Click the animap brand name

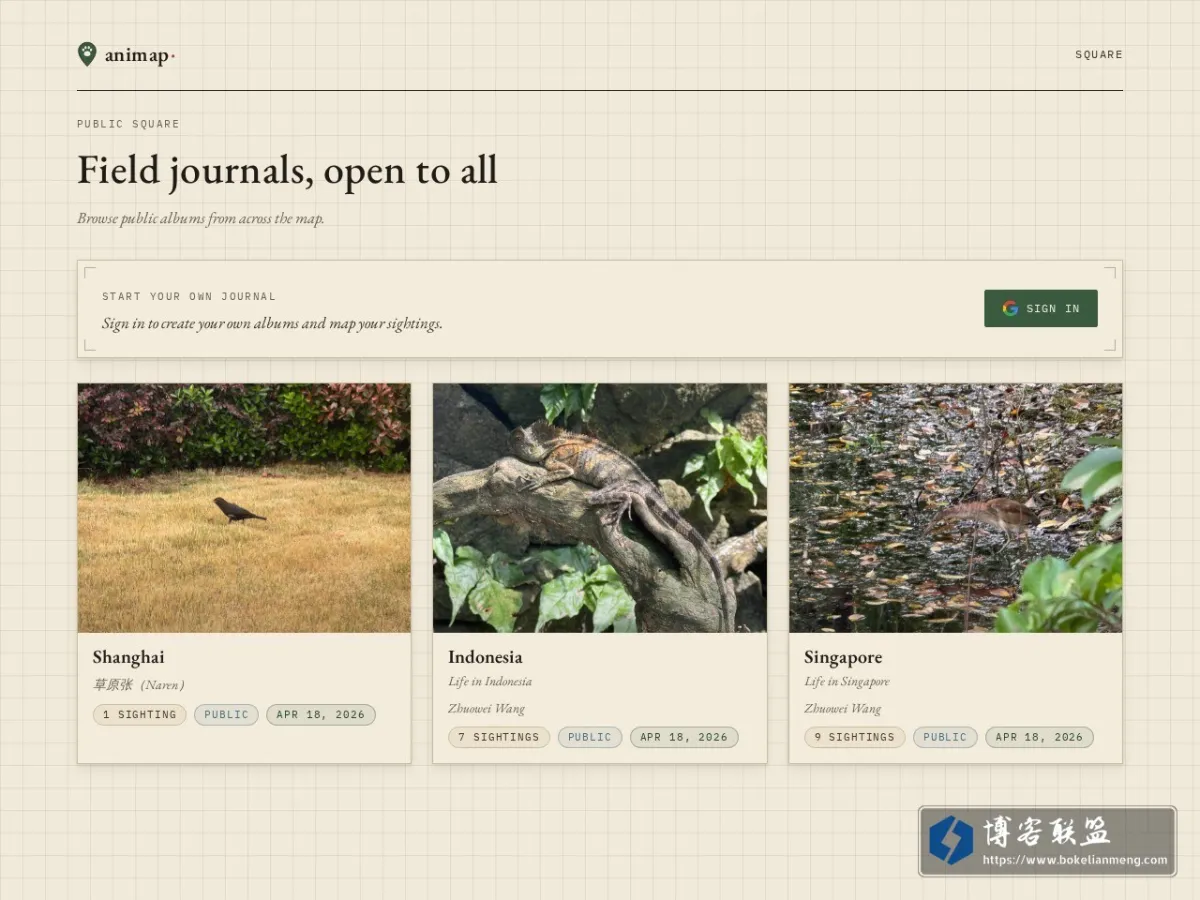pyautogui.click(x=138, y=56)
